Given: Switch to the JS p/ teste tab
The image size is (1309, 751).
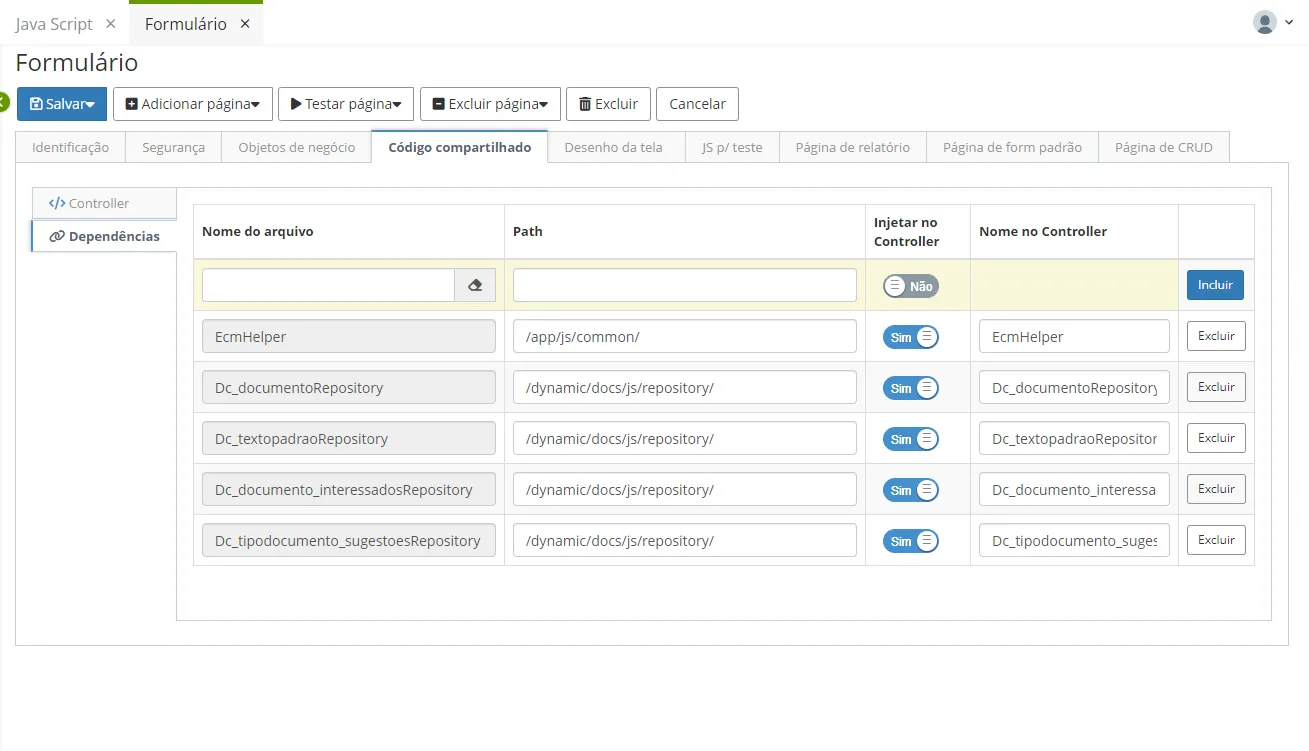Looking at the screenshot, I should pyautogui.click(x=732, y=147).
